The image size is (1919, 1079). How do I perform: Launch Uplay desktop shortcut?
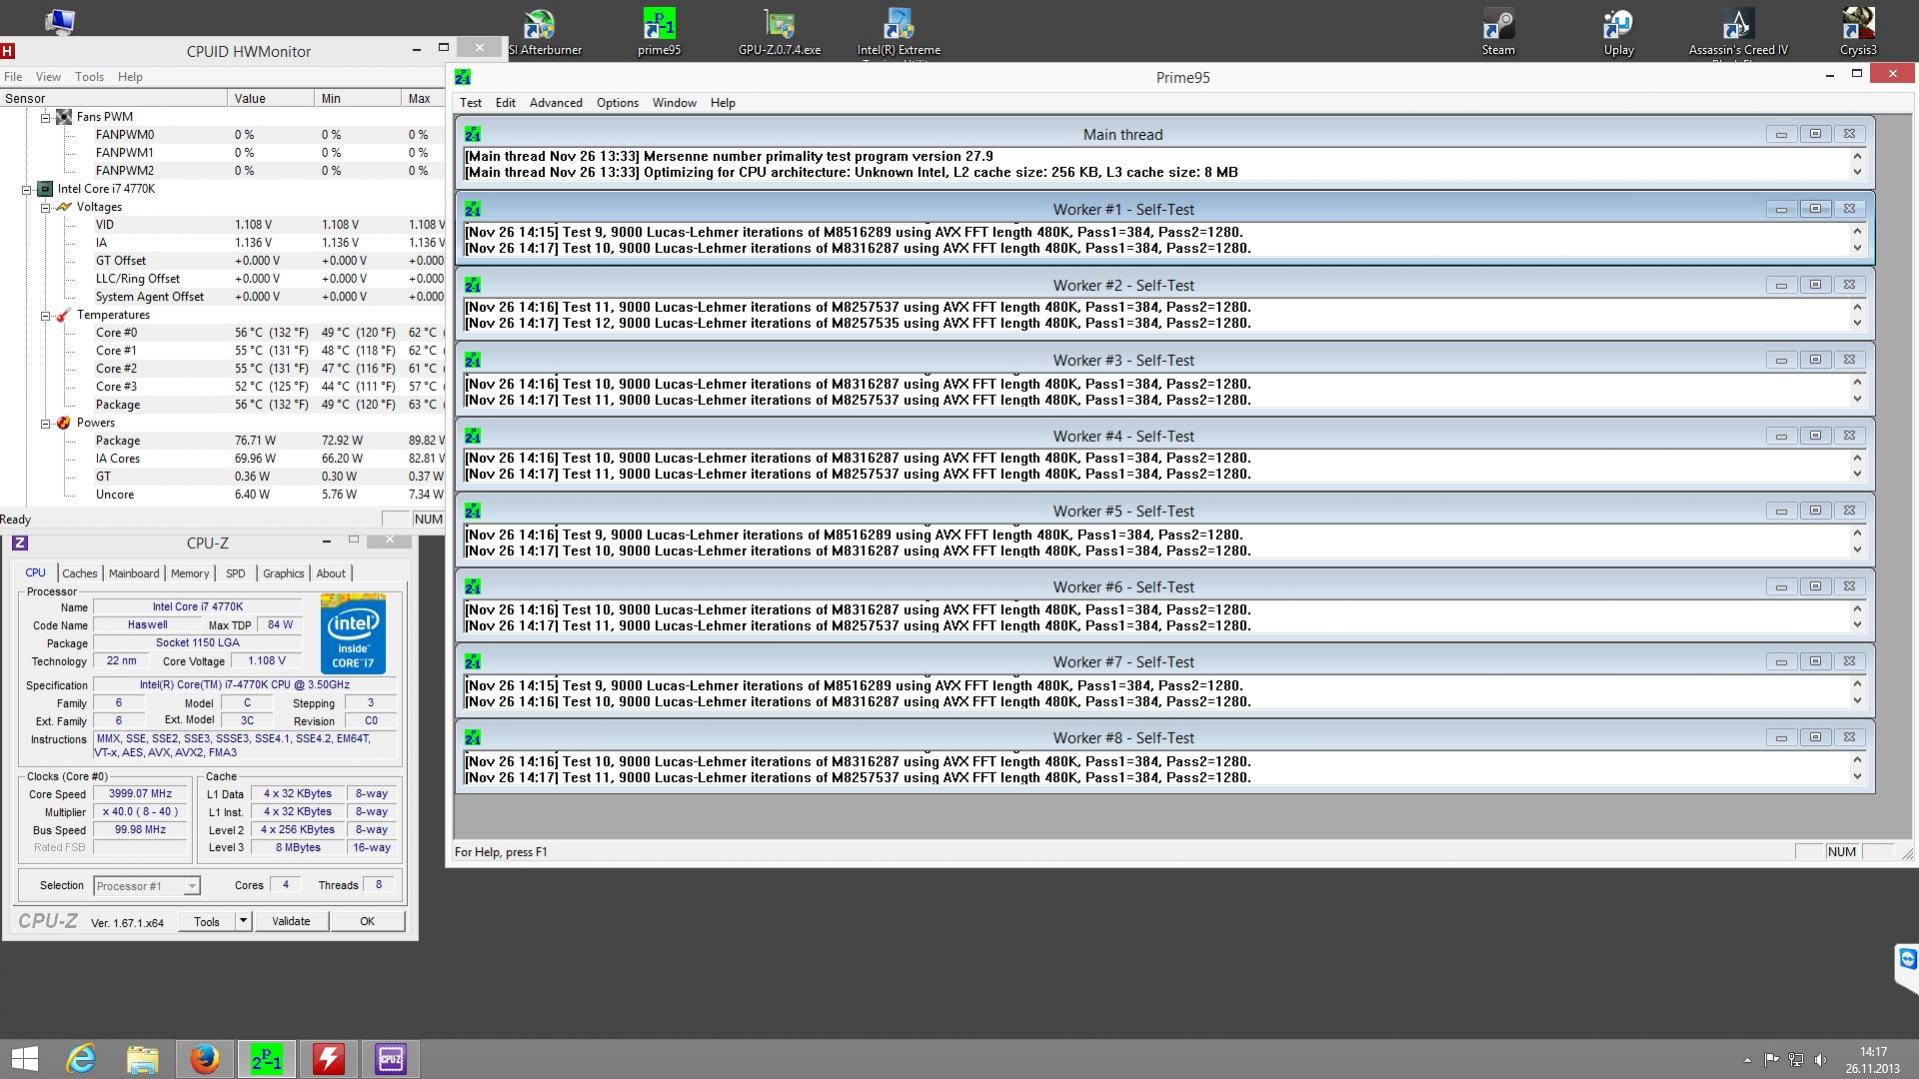point(1618,32)
